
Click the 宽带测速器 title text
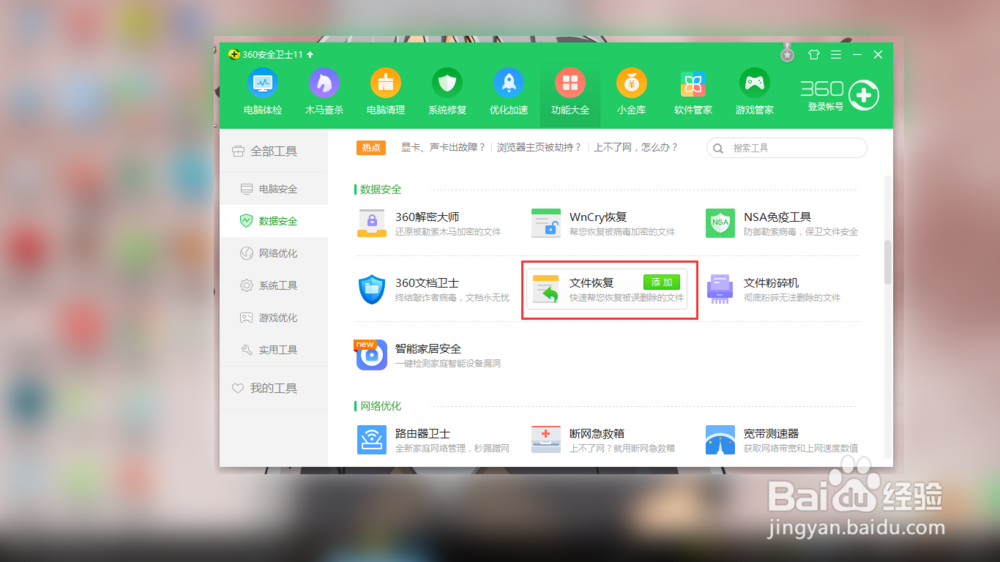771,433
